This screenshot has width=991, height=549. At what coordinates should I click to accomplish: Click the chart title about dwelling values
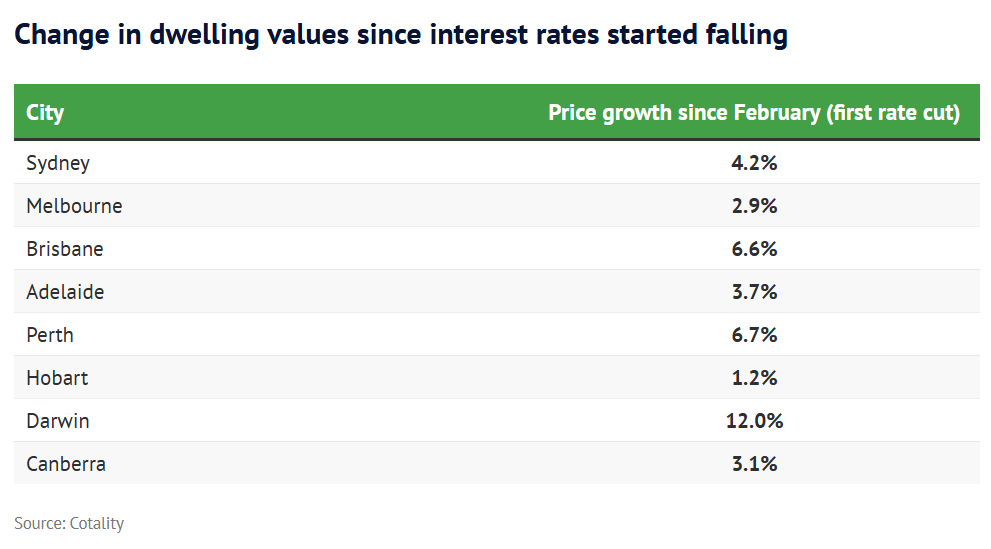pyautogui.click(x=401, y=35)
